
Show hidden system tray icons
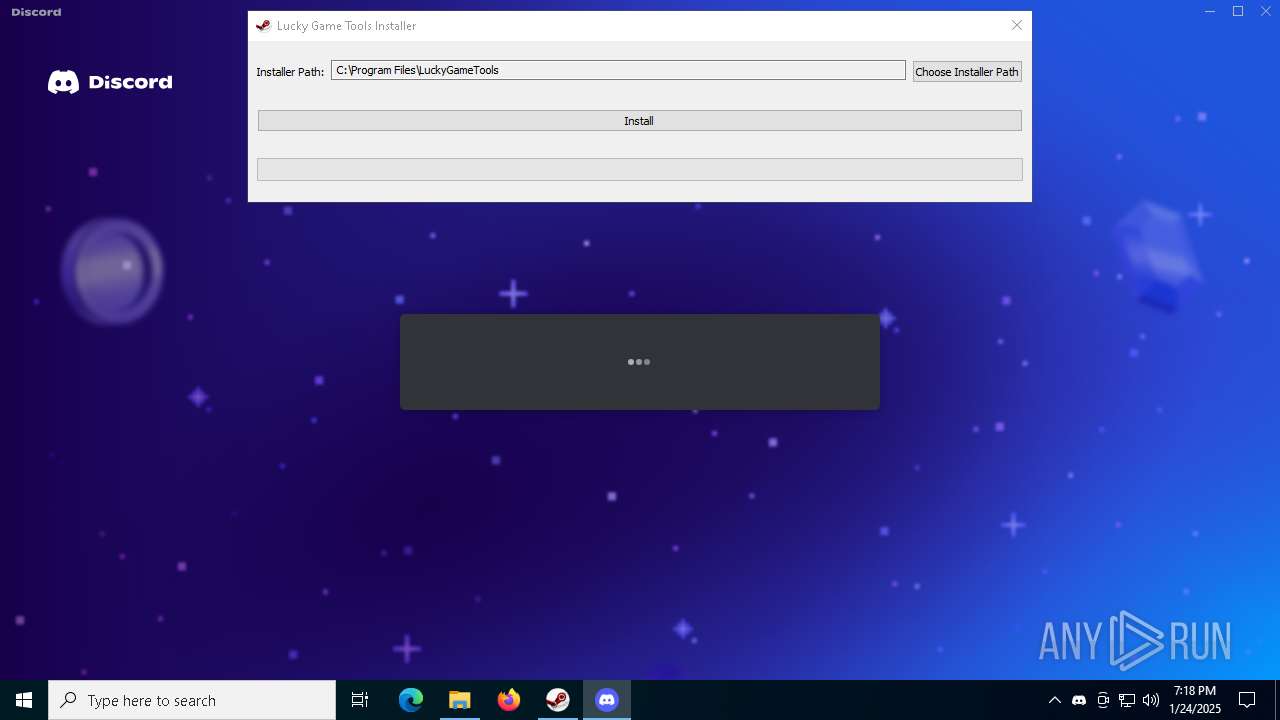tap(1054, 700)
